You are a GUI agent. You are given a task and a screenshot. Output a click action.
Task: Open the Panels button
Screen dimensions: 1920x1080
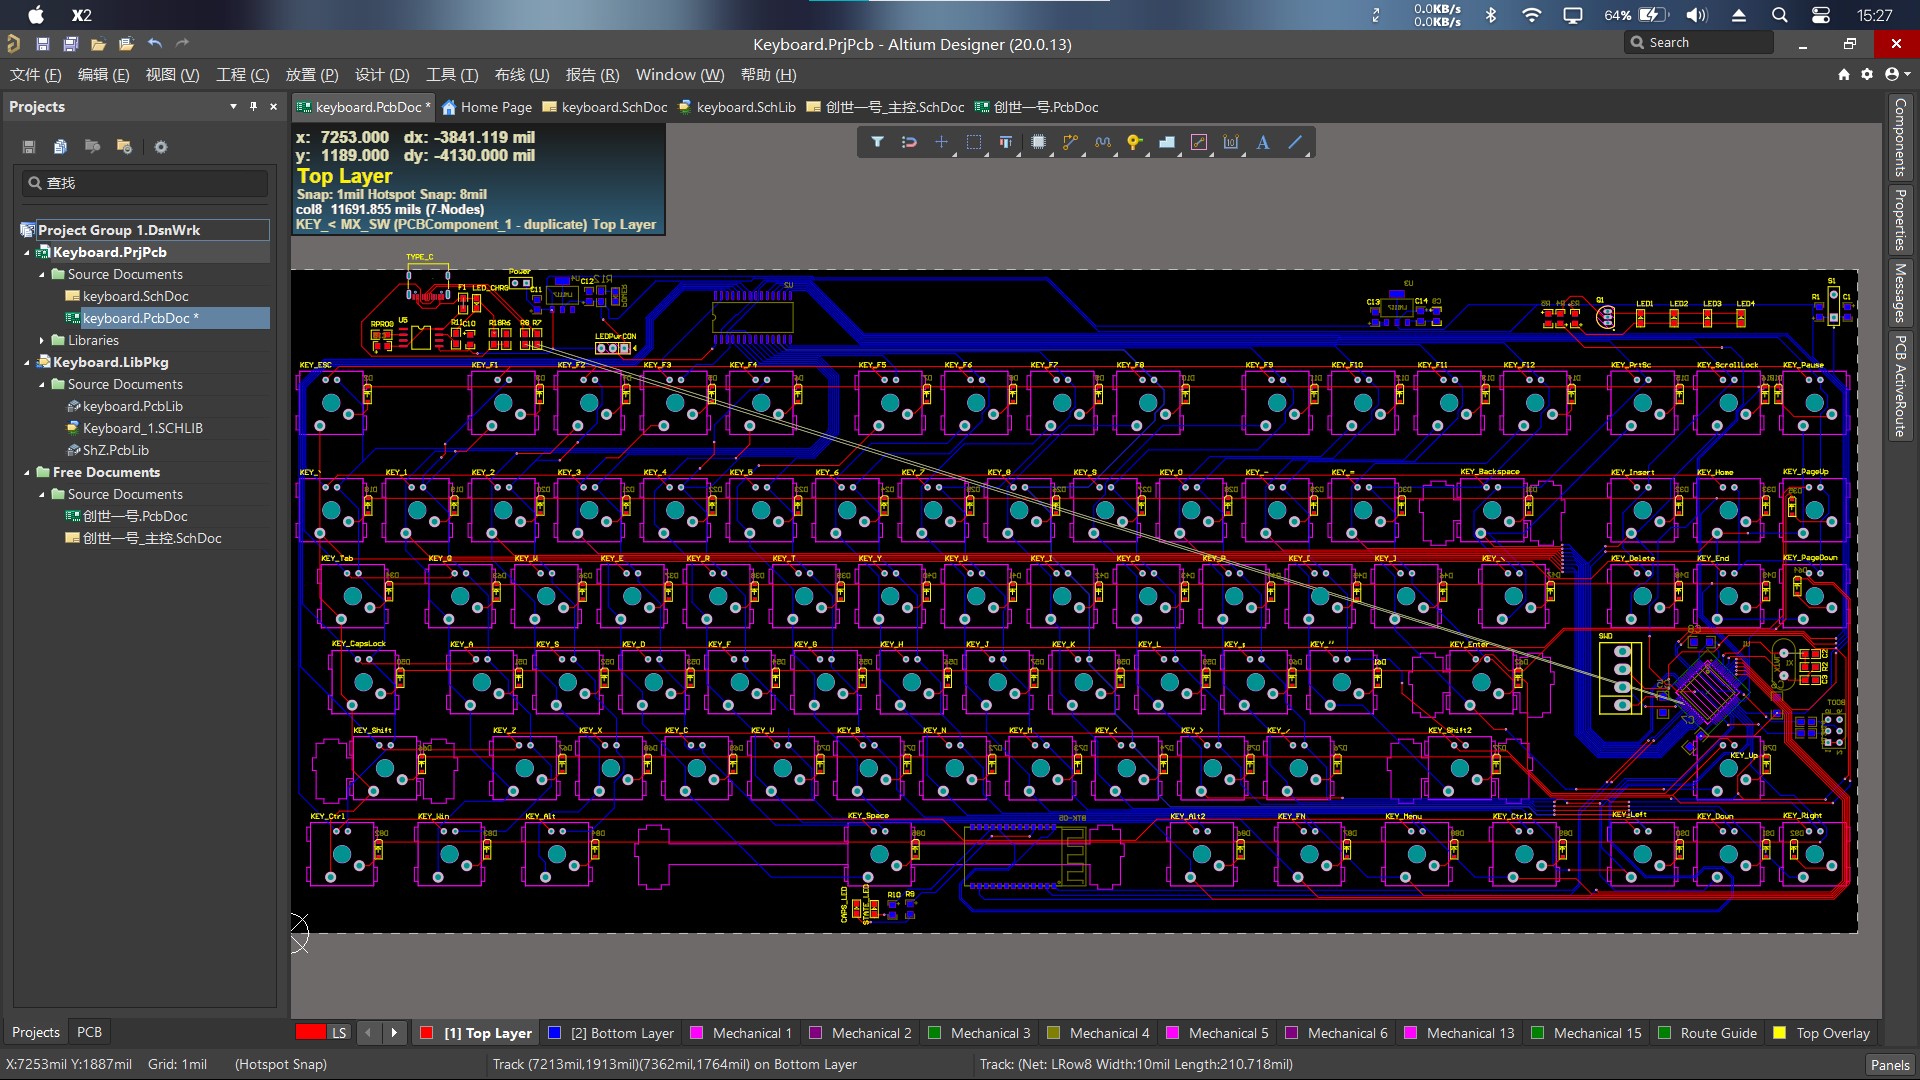1890,1065
